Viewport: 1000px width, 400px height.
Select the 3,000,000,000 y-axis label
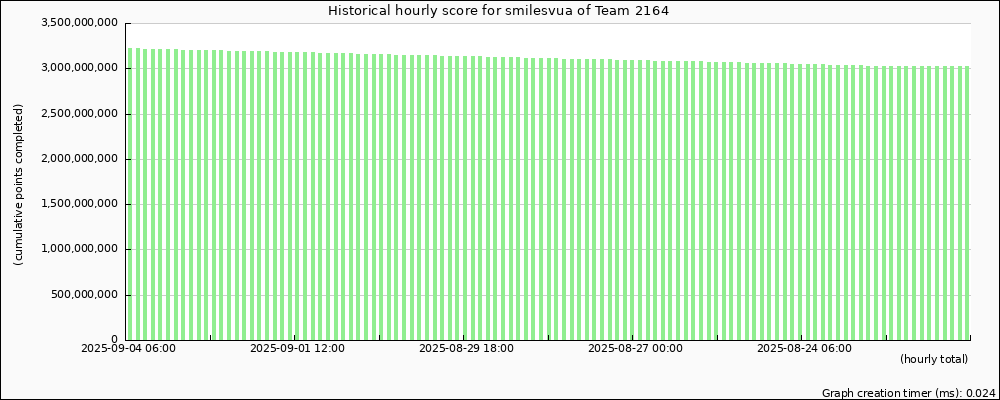coord(80,69)
